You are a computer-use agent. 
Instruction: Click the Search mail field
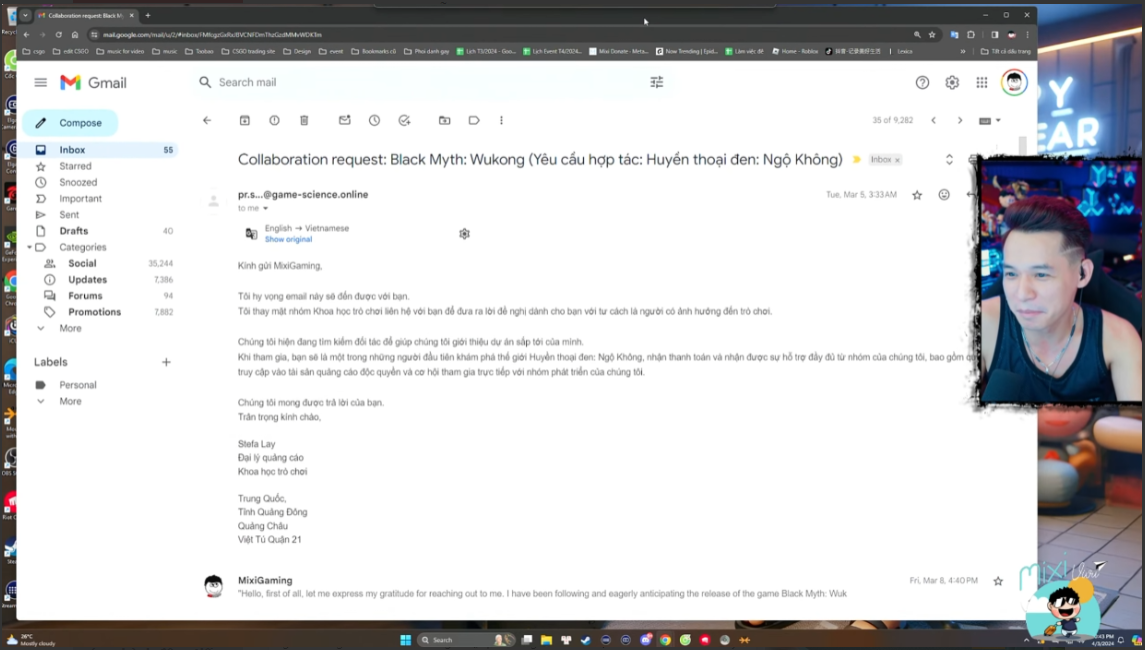431,83
